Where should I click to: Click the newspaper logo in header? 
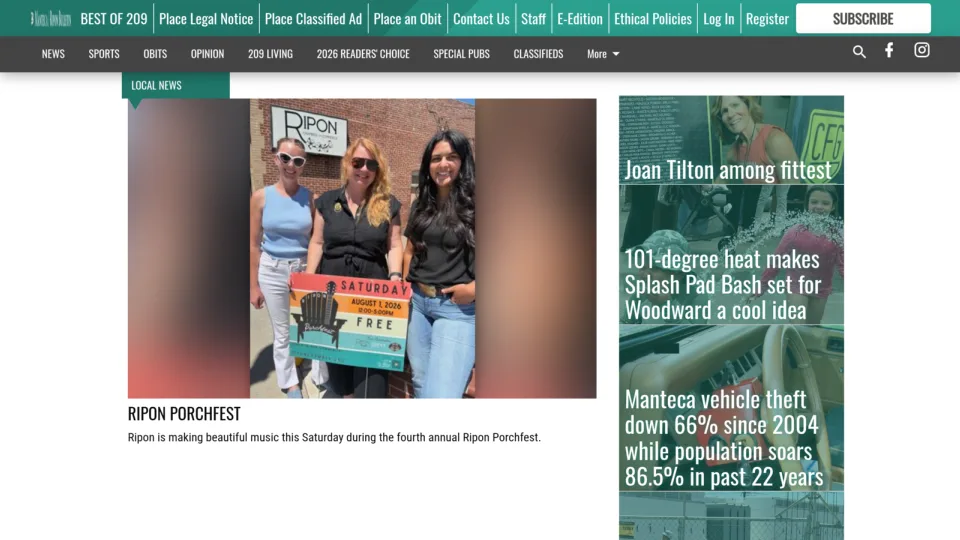51,19
